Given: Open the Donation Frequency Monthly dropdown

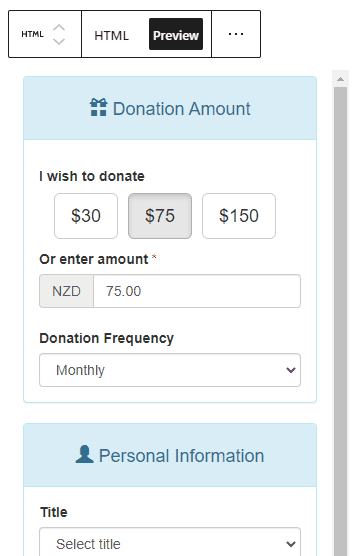Looking at the screenshot, I should pos(170,370).
